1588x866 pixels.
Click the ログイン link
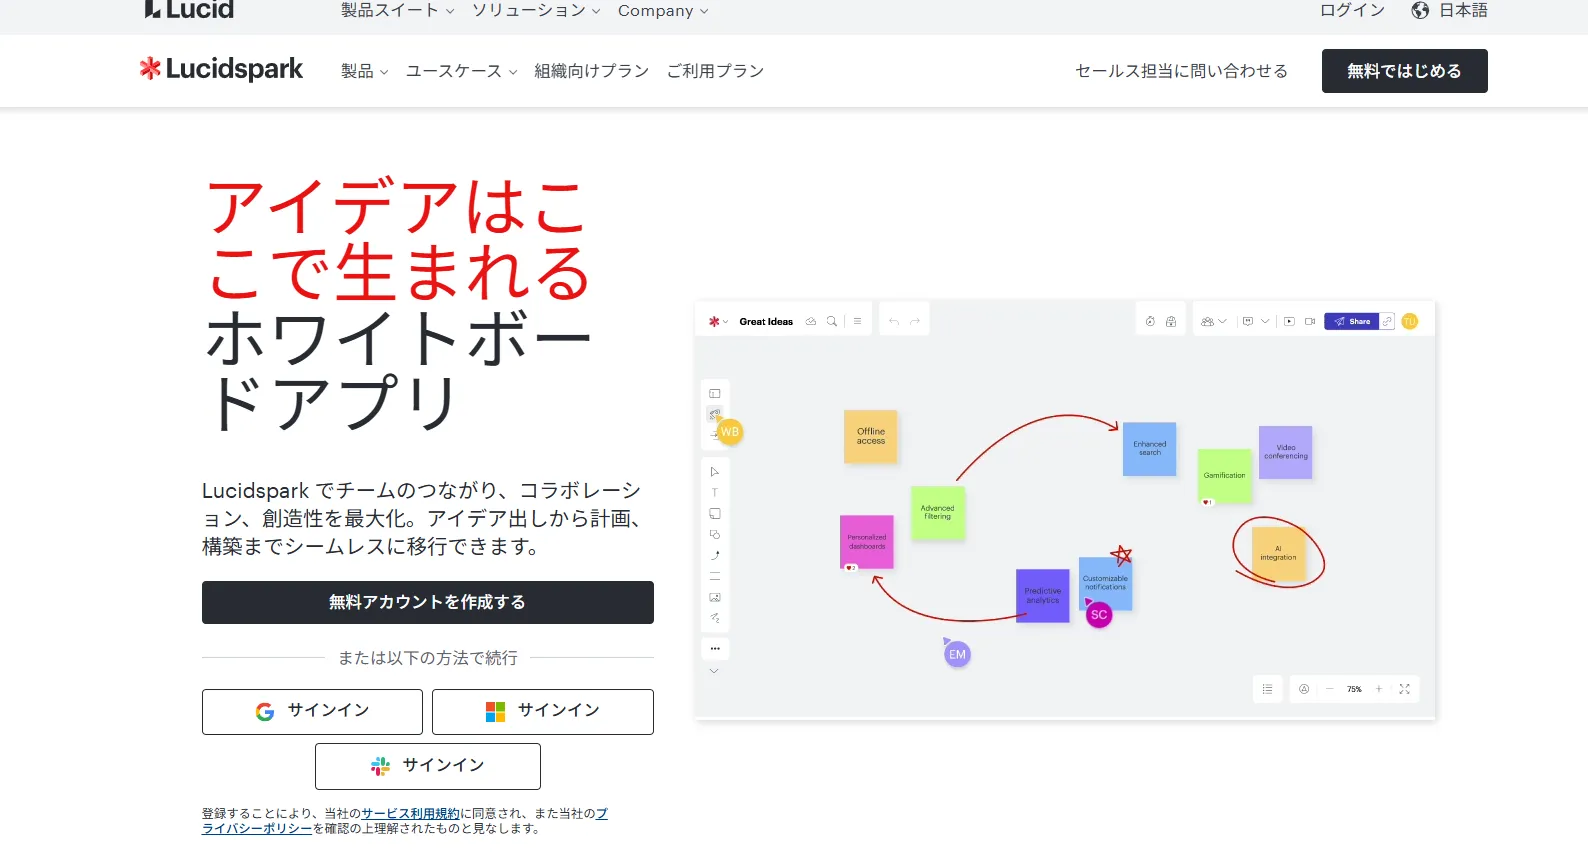(x=1353, y=10)
